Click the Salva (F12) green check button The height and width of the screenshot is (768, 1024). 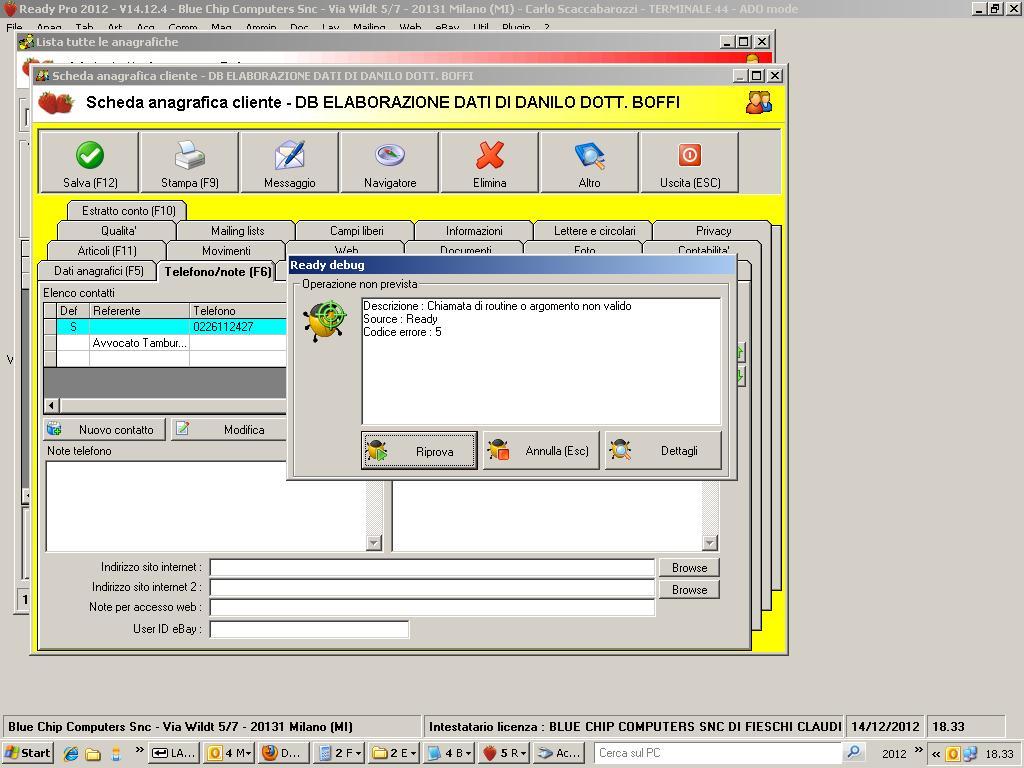click(89, 162)
